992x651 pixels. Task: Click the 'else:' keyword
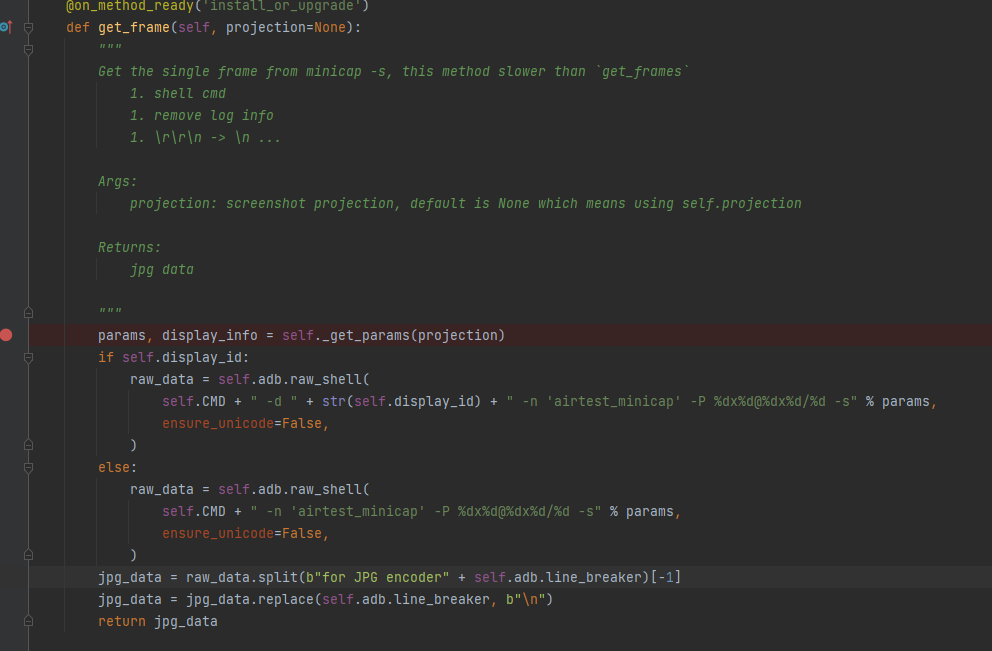click(118, 468)
